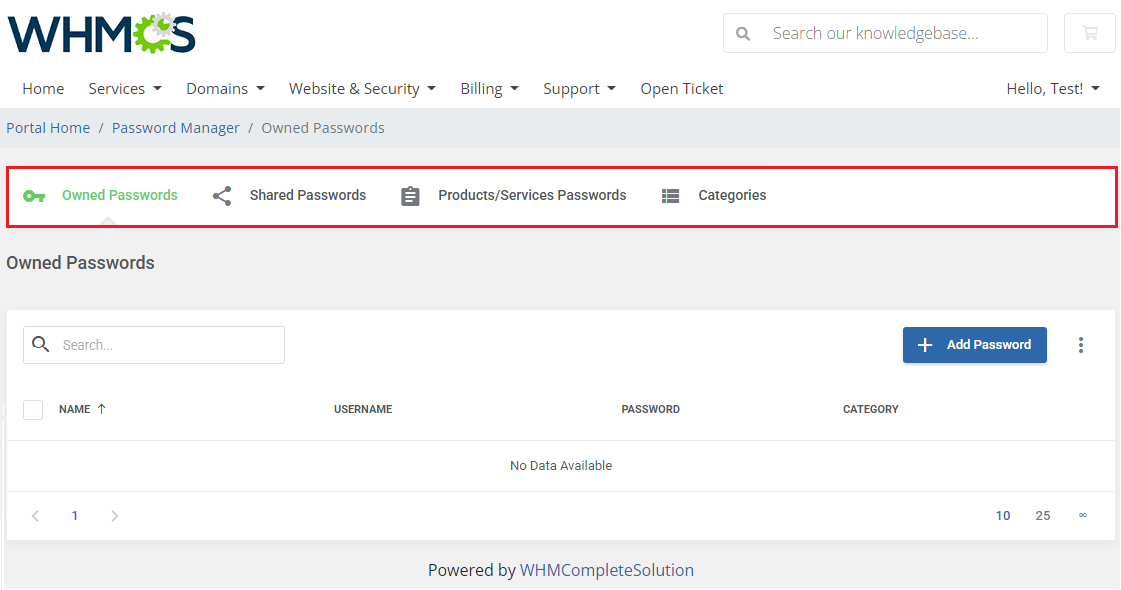Sort by the NAME column header
Image resolution: width=1121 pixels, height=590 pixels.
(x=74, y=409)
